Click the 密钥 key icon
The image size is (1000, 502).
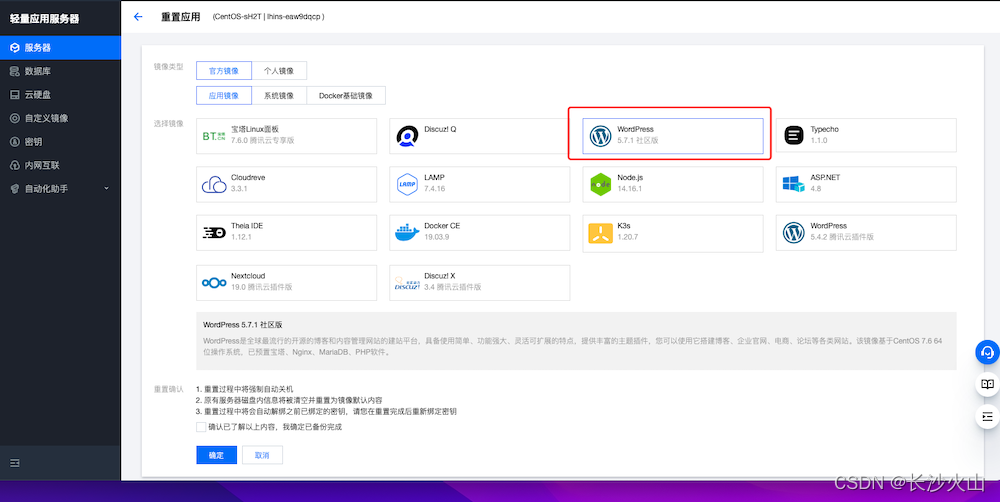tap(15, 142)
